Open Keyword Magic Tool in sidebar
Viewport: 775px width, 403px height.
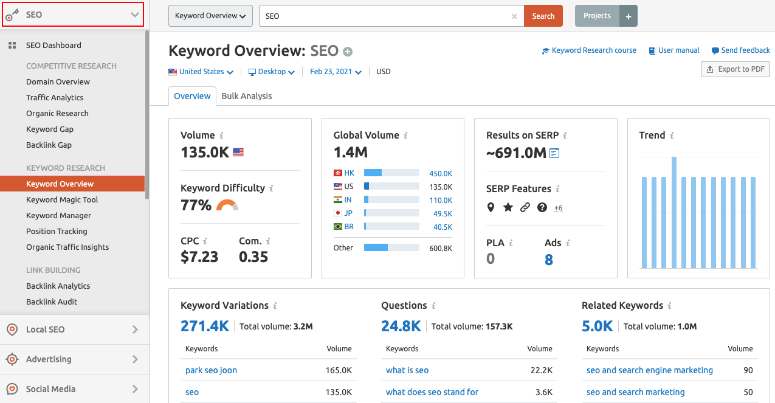(62, 200)
